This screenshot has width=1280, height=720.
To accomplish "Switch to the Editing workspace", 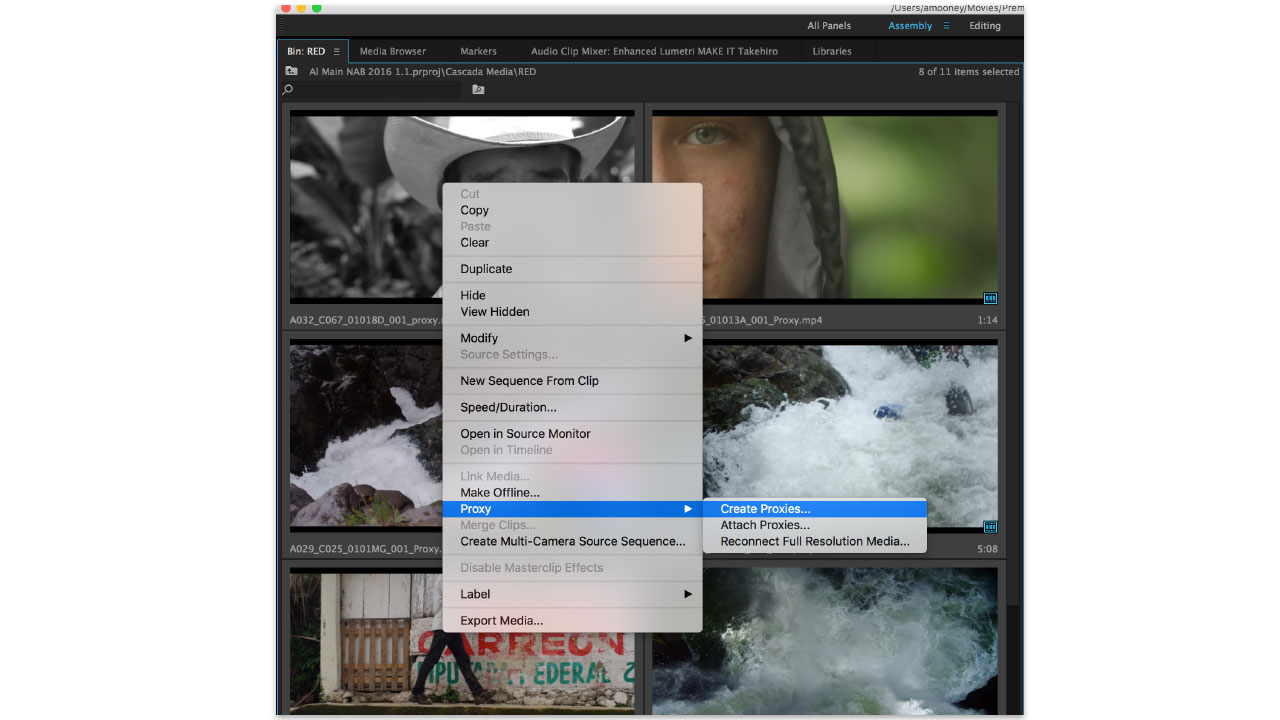I will pos(984,26).
